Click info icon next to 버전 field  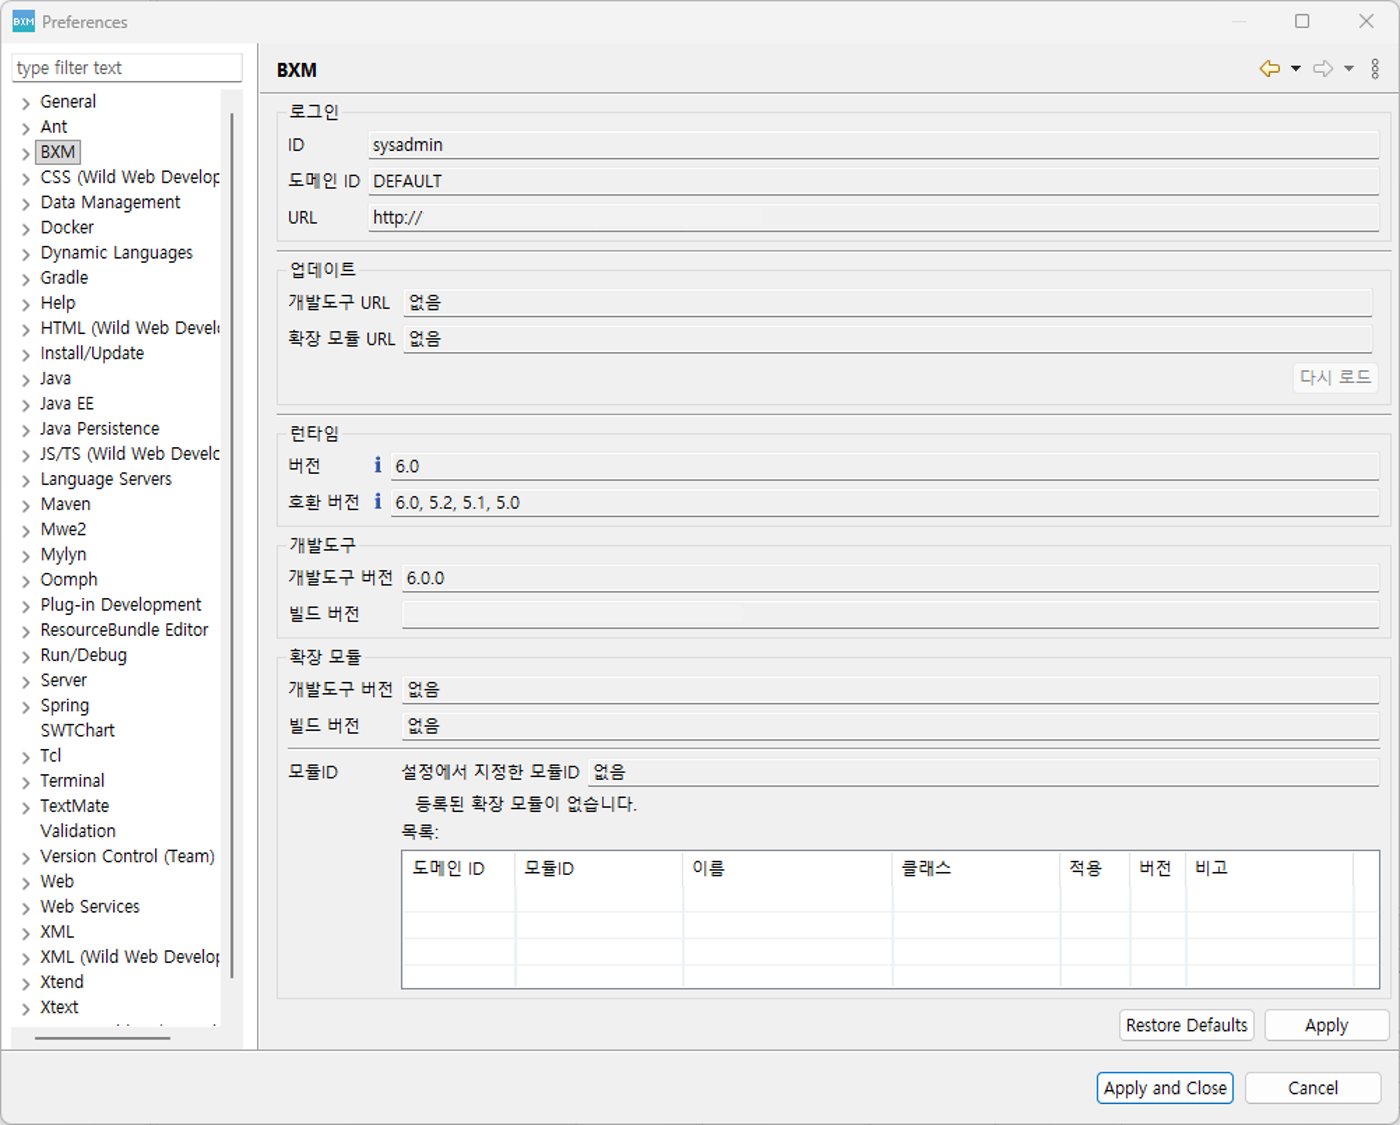(x=377, y=465)
